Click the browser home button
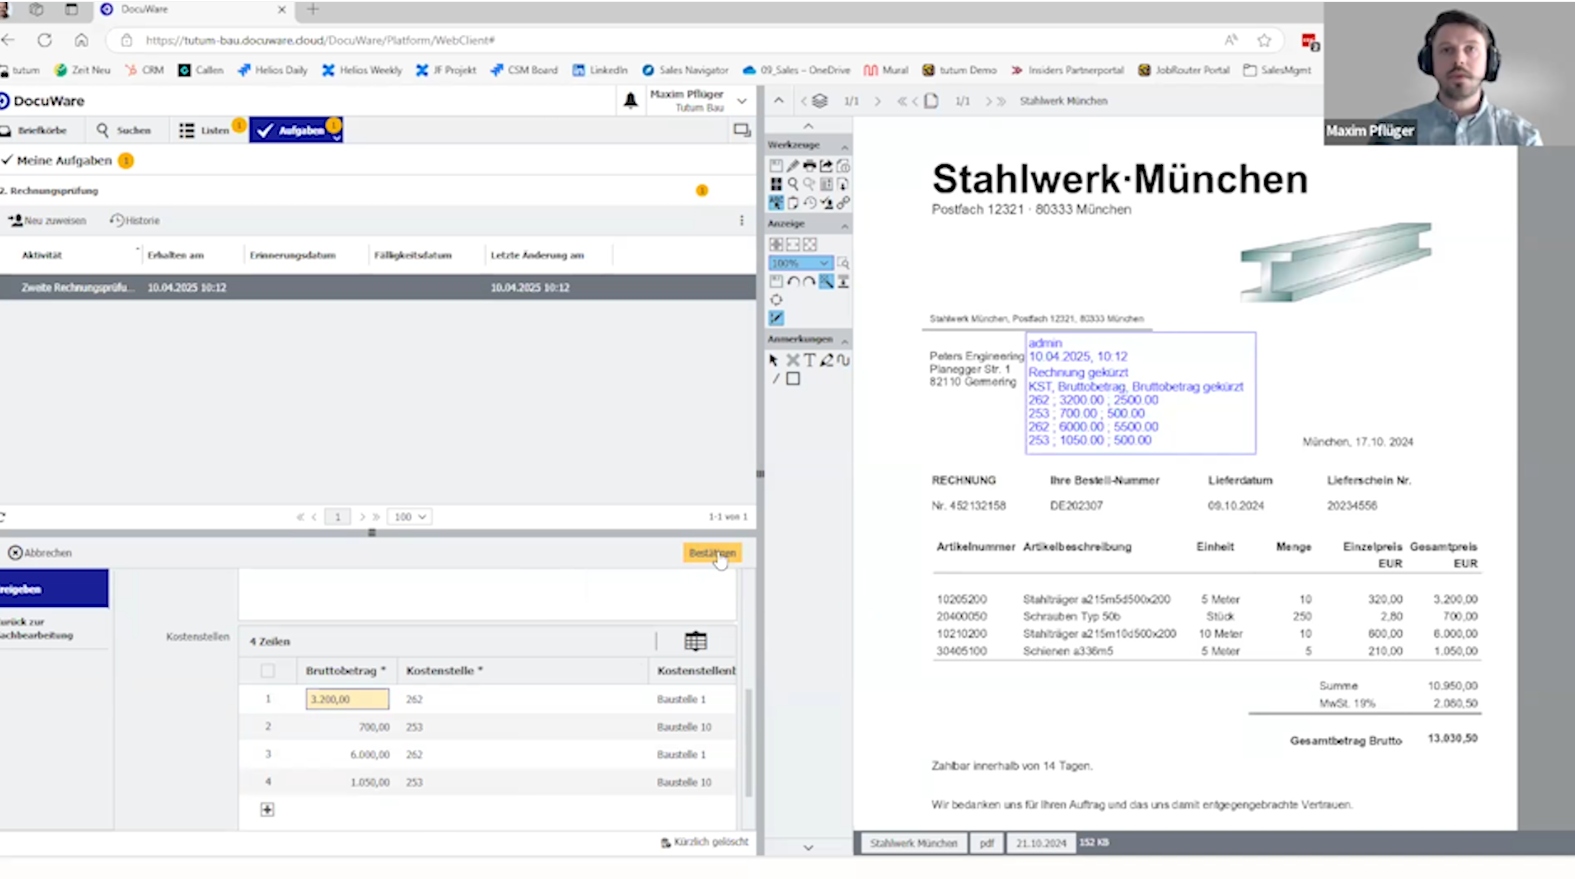The image size is (1575, 879). [81, 40]
